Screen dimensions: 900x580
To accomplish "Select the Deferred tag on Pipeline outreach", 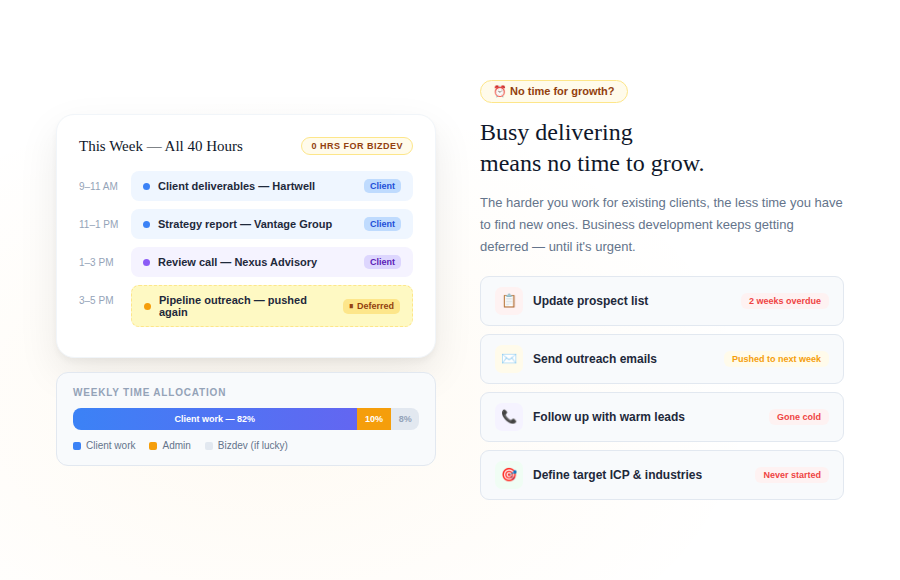I will [371, 306].
